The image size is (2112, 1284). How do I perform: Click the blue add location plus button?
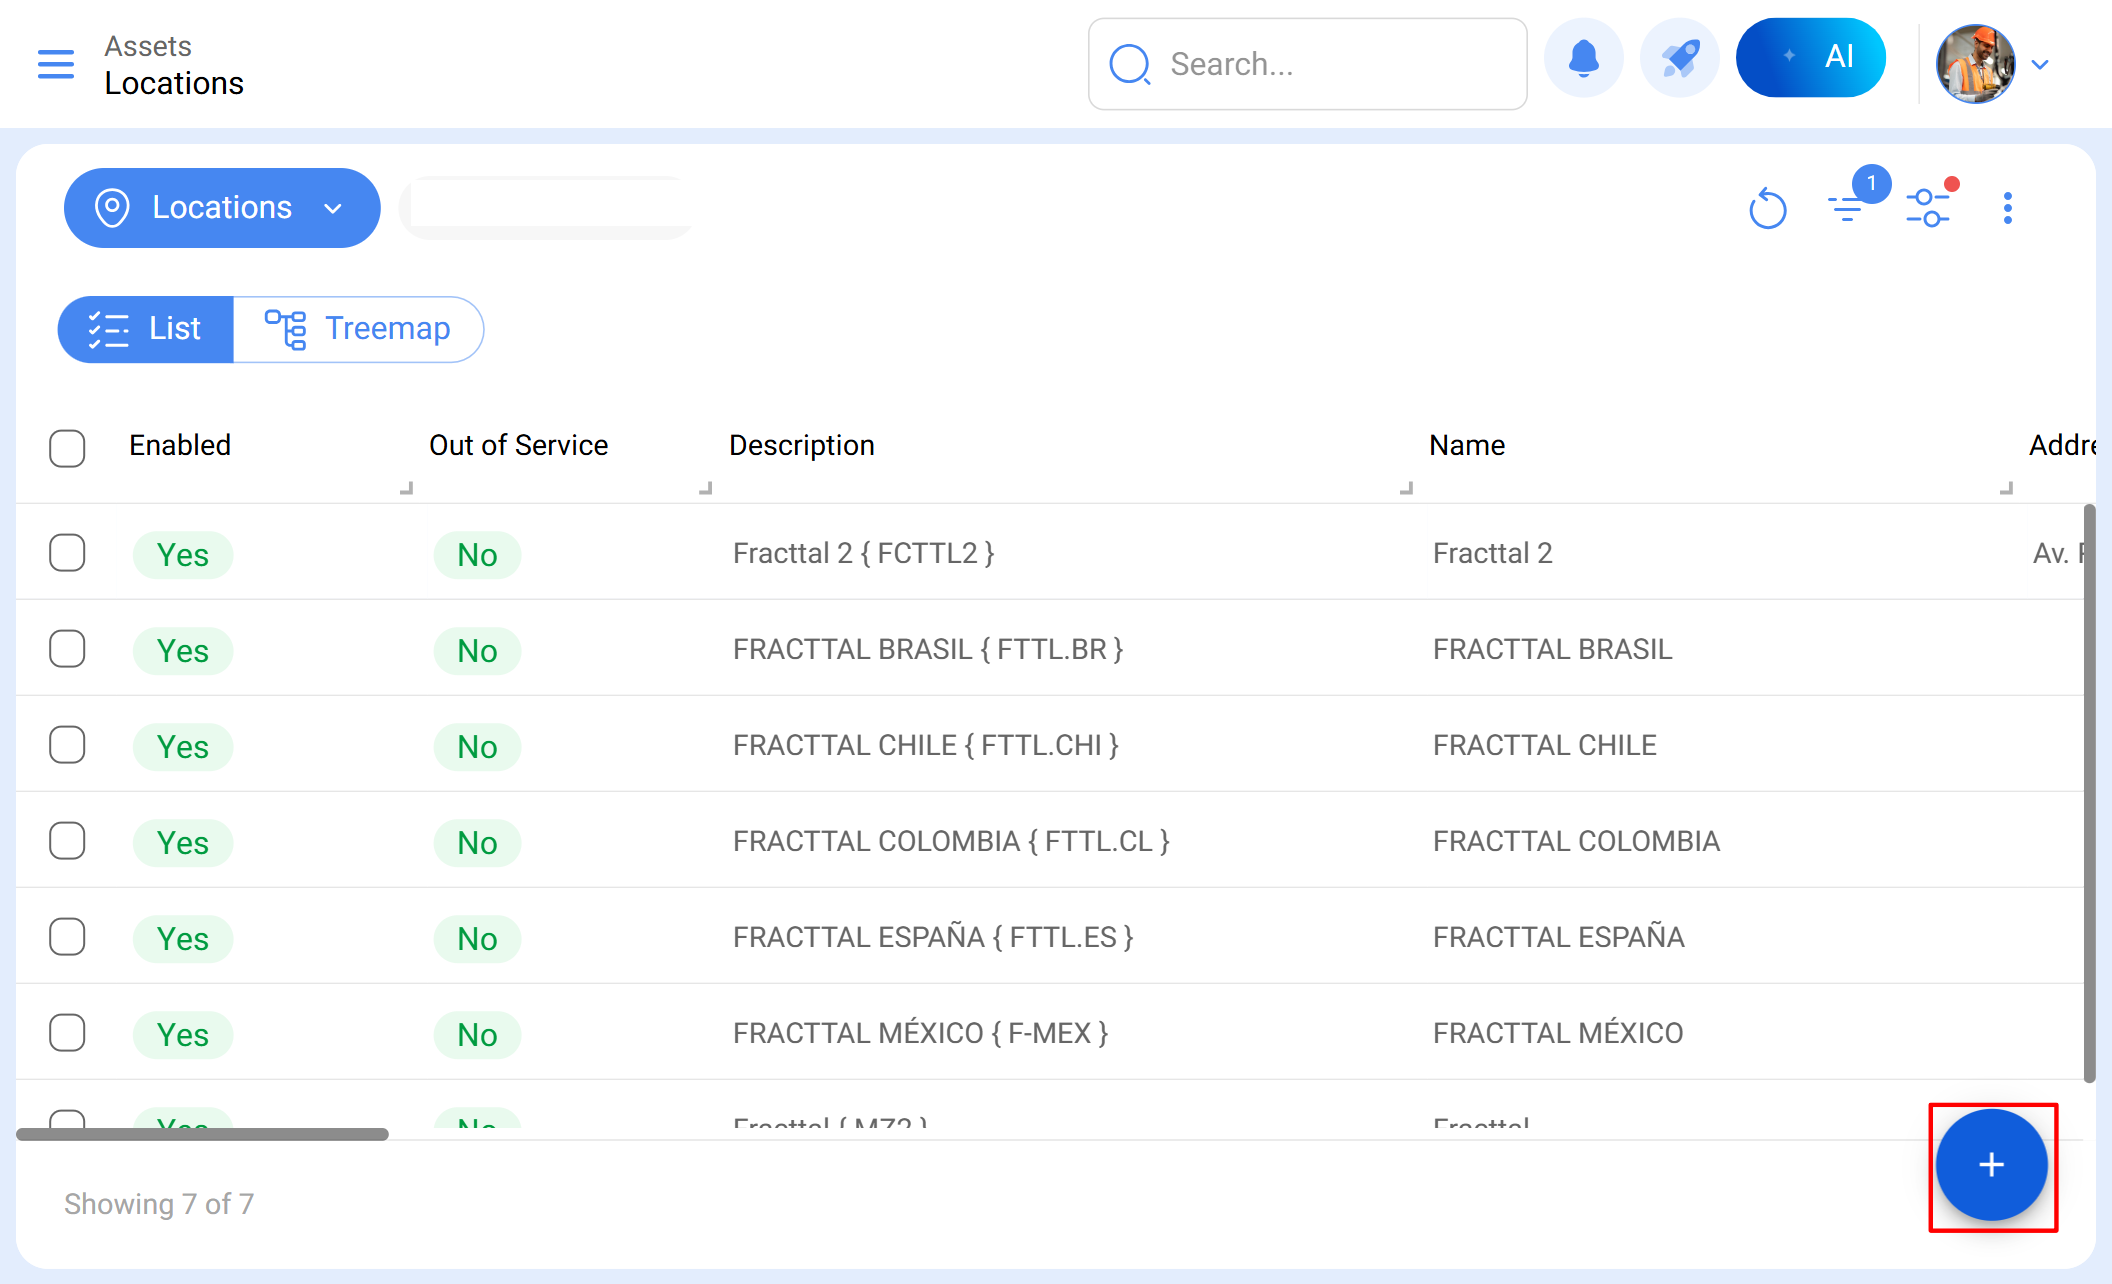[x=1991, y=1165]
